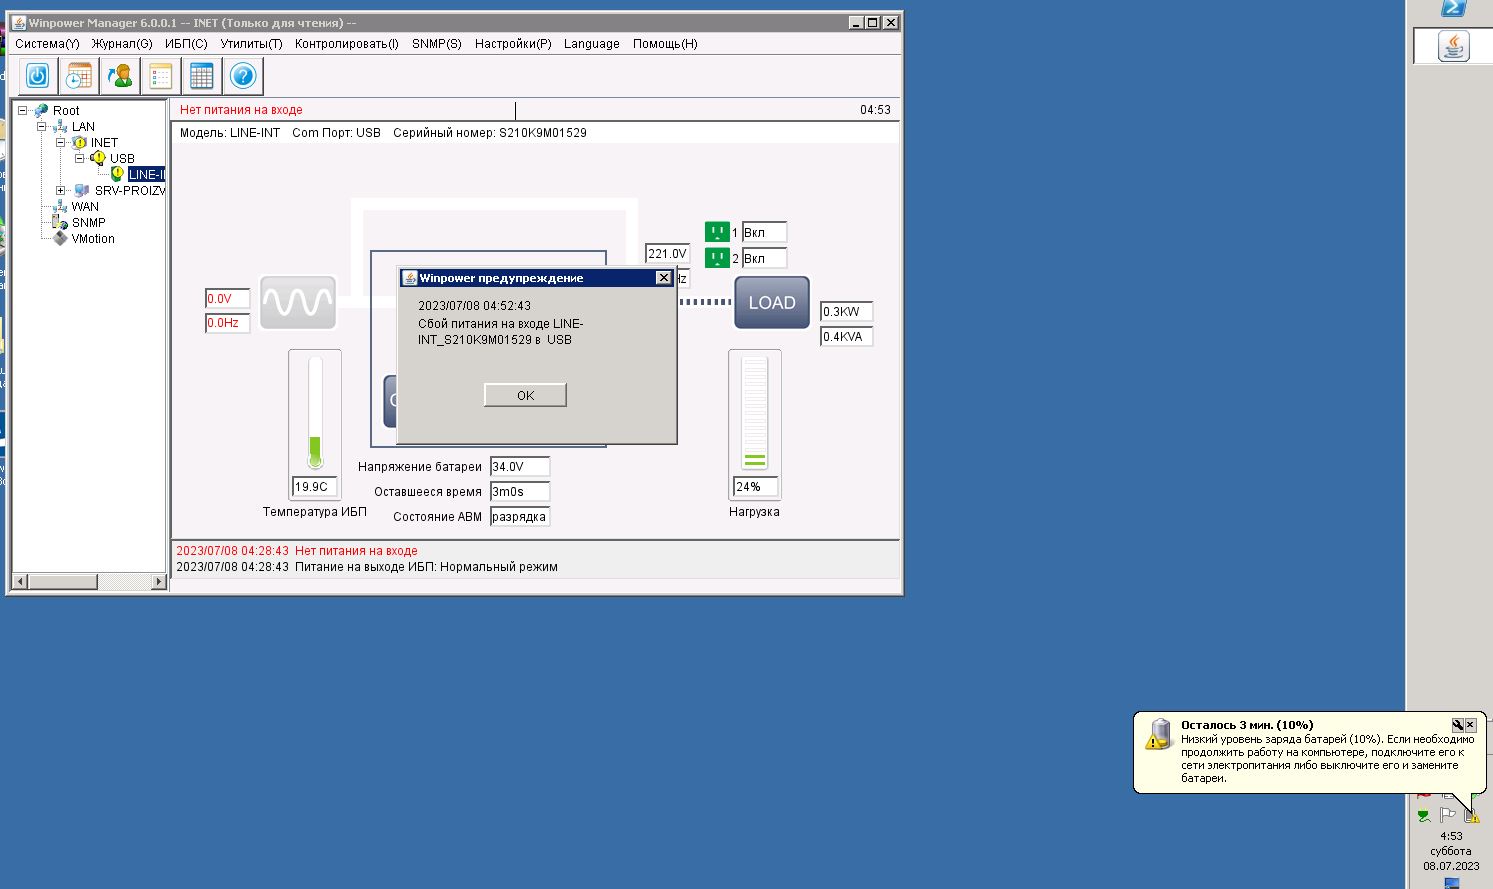
Task: Click the blue question mark help icon
Action: point(242,76)
